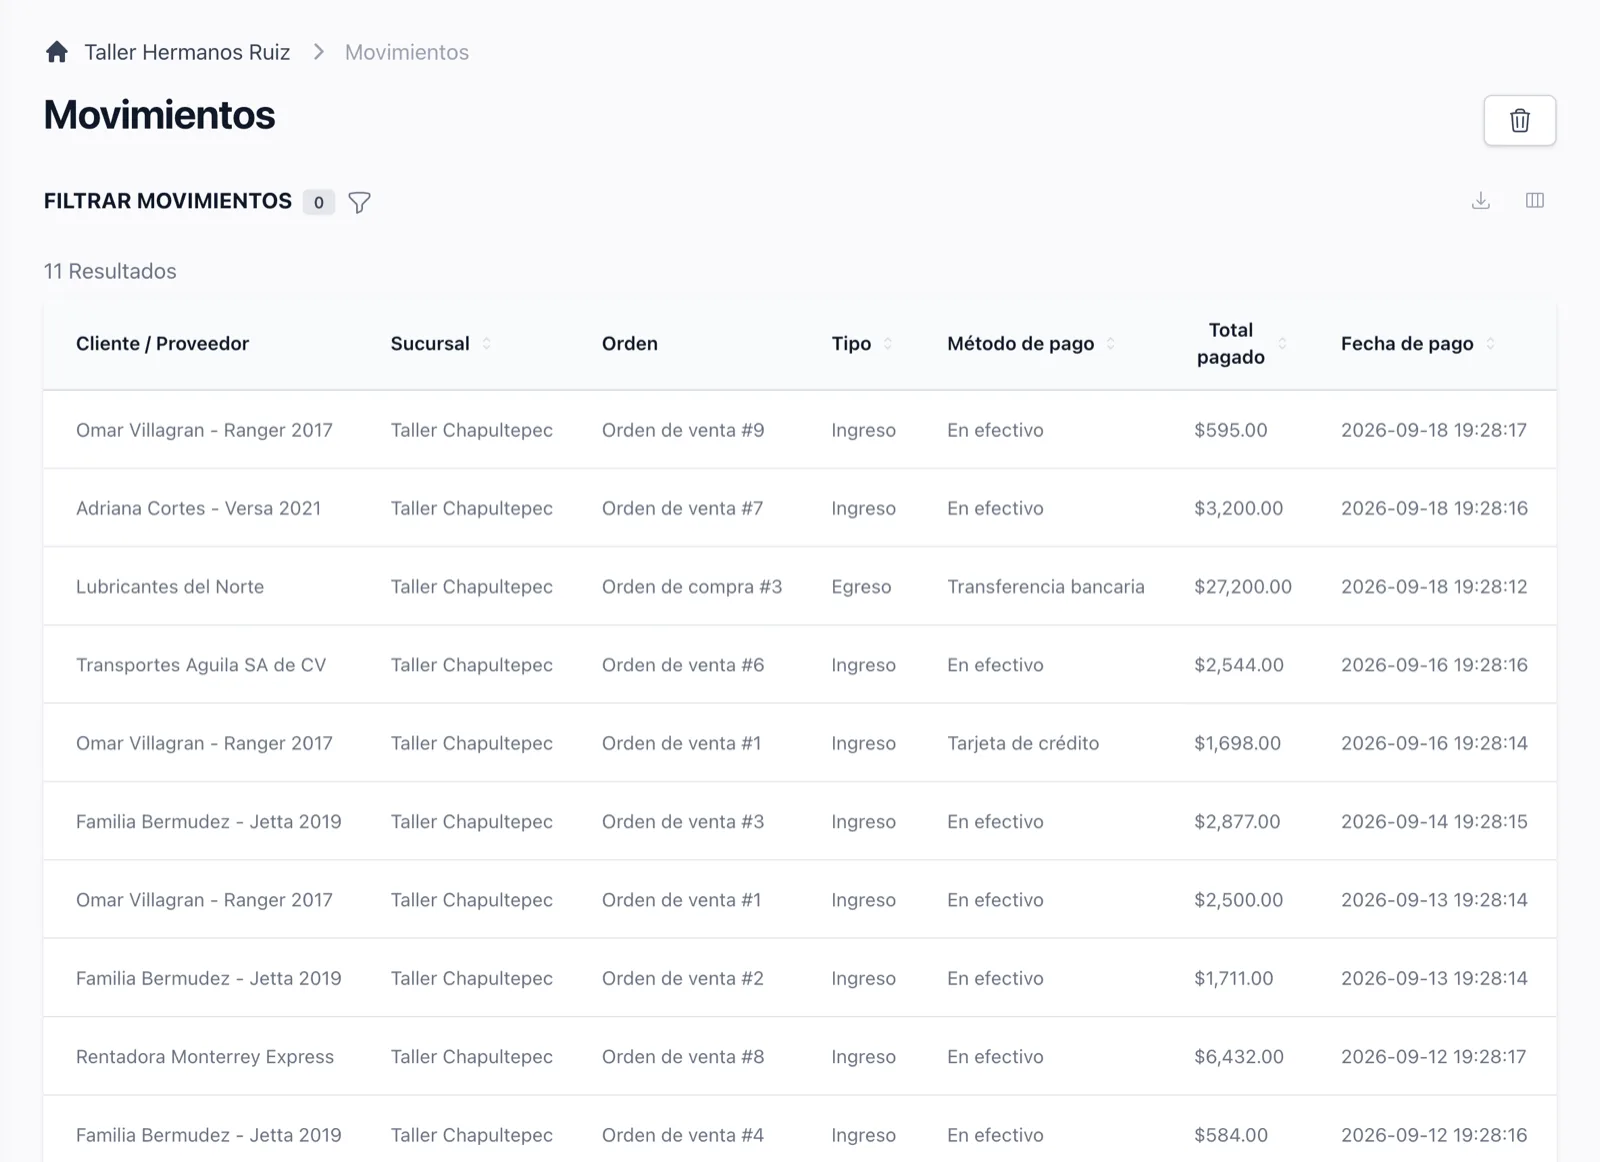Image resolution: width=1600 pixels, height=1162 pixels.
Task: Click the download export icon
Action: 1481,201
